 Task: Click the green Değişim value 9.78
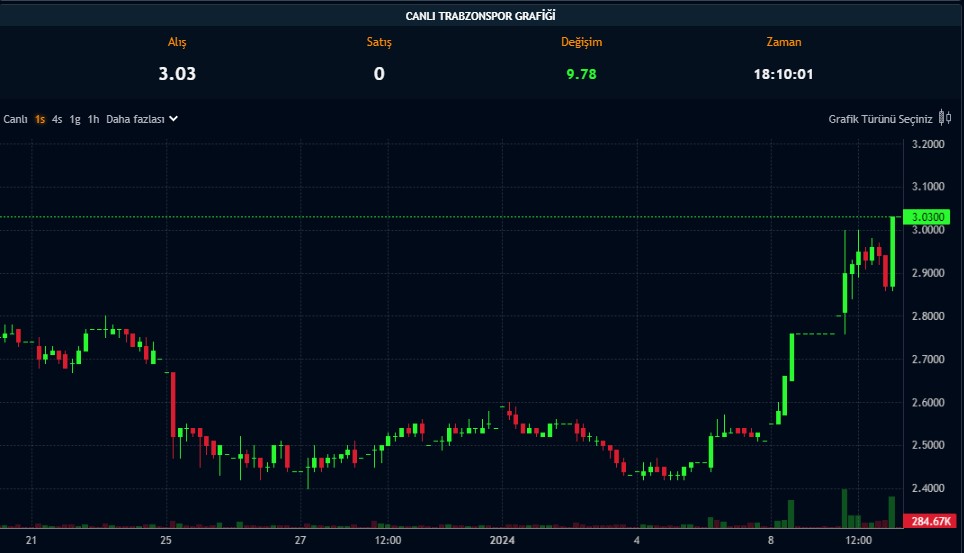[581, 73]
